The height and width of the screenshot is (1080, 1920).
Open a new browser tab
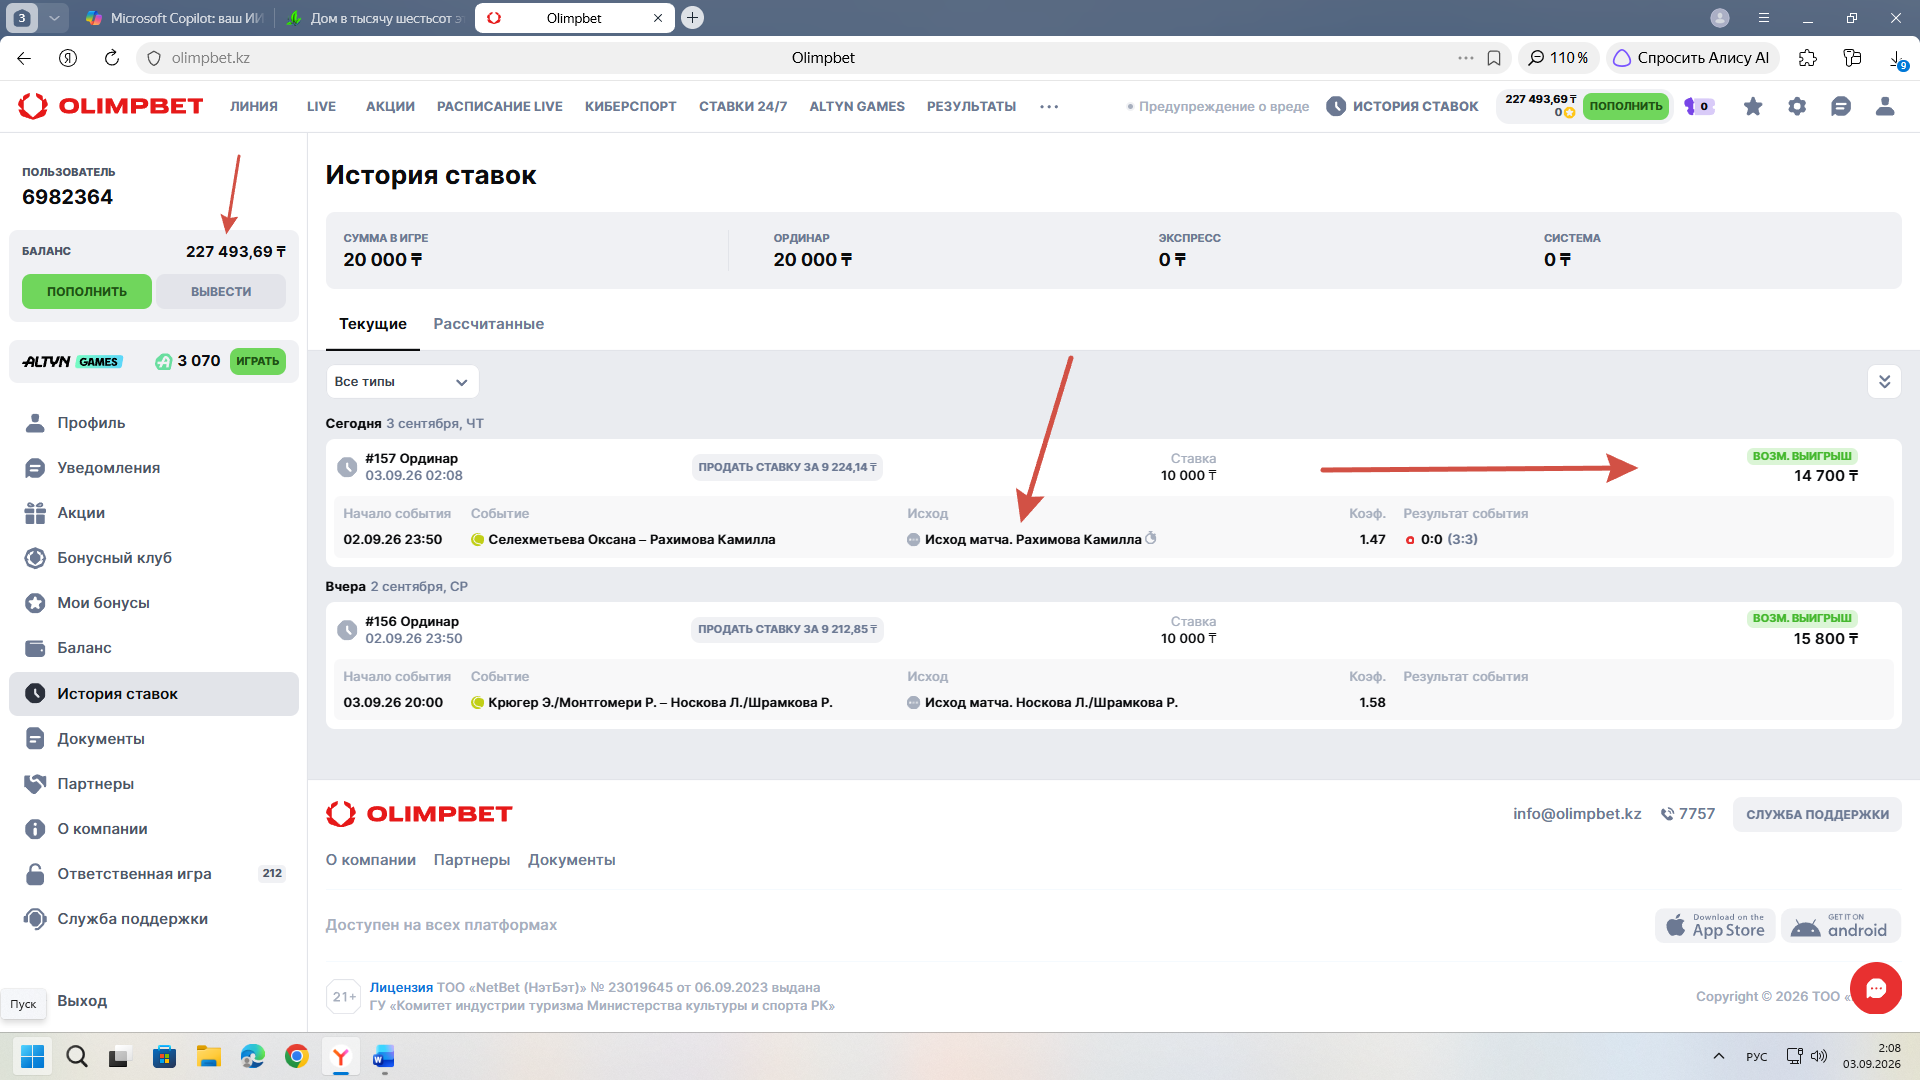coord(692,18)
